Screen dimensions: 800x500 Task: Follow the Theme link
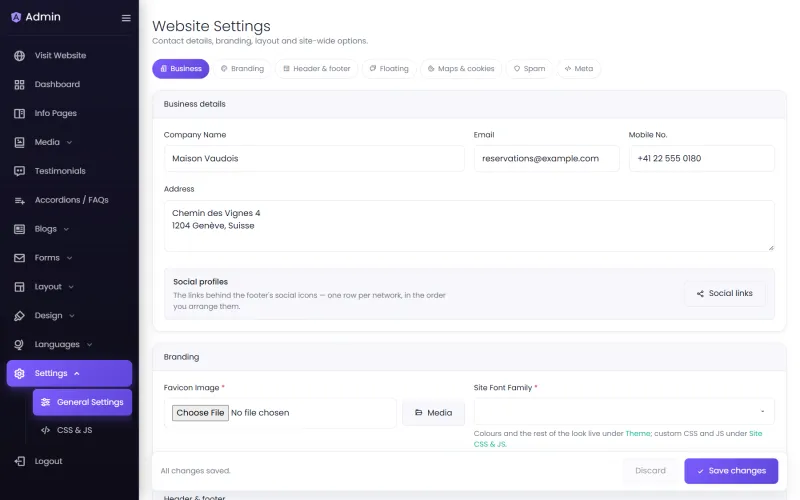pyautogui.click(x=638, y=434)
